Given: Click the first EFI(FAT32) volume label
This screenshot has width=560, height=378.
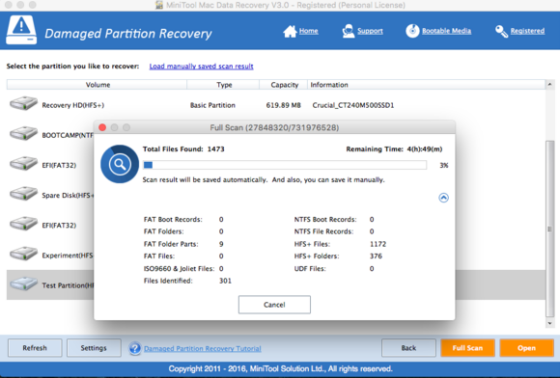Looking at the screenshot, I should click(59, 165).
